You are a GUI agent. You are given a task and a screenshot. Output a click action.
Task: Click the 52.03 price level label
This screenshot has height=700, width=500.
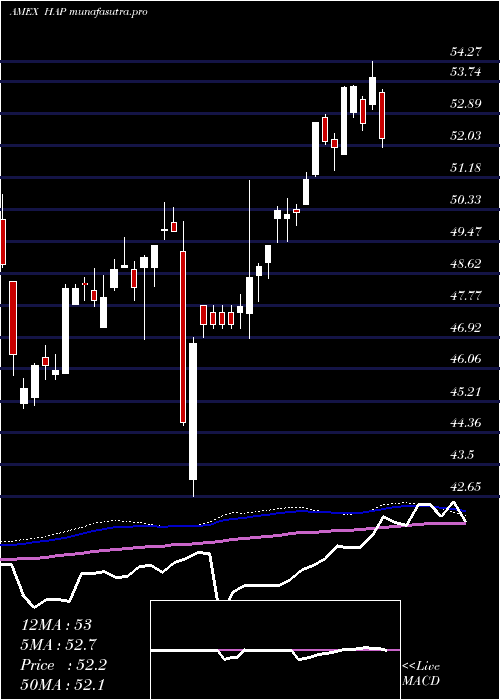[466, 136]
